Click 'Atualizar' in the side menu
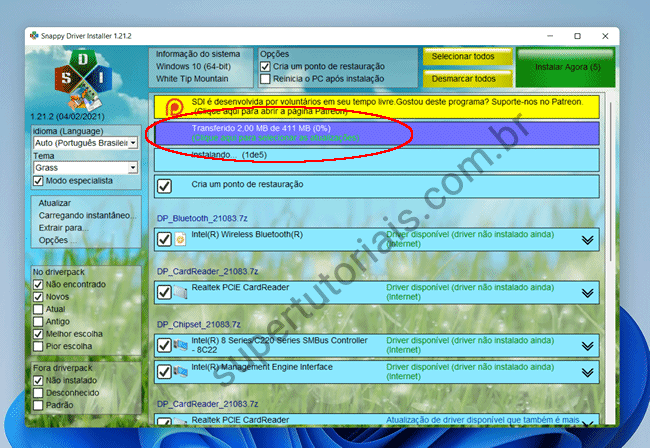 [55, 203]
